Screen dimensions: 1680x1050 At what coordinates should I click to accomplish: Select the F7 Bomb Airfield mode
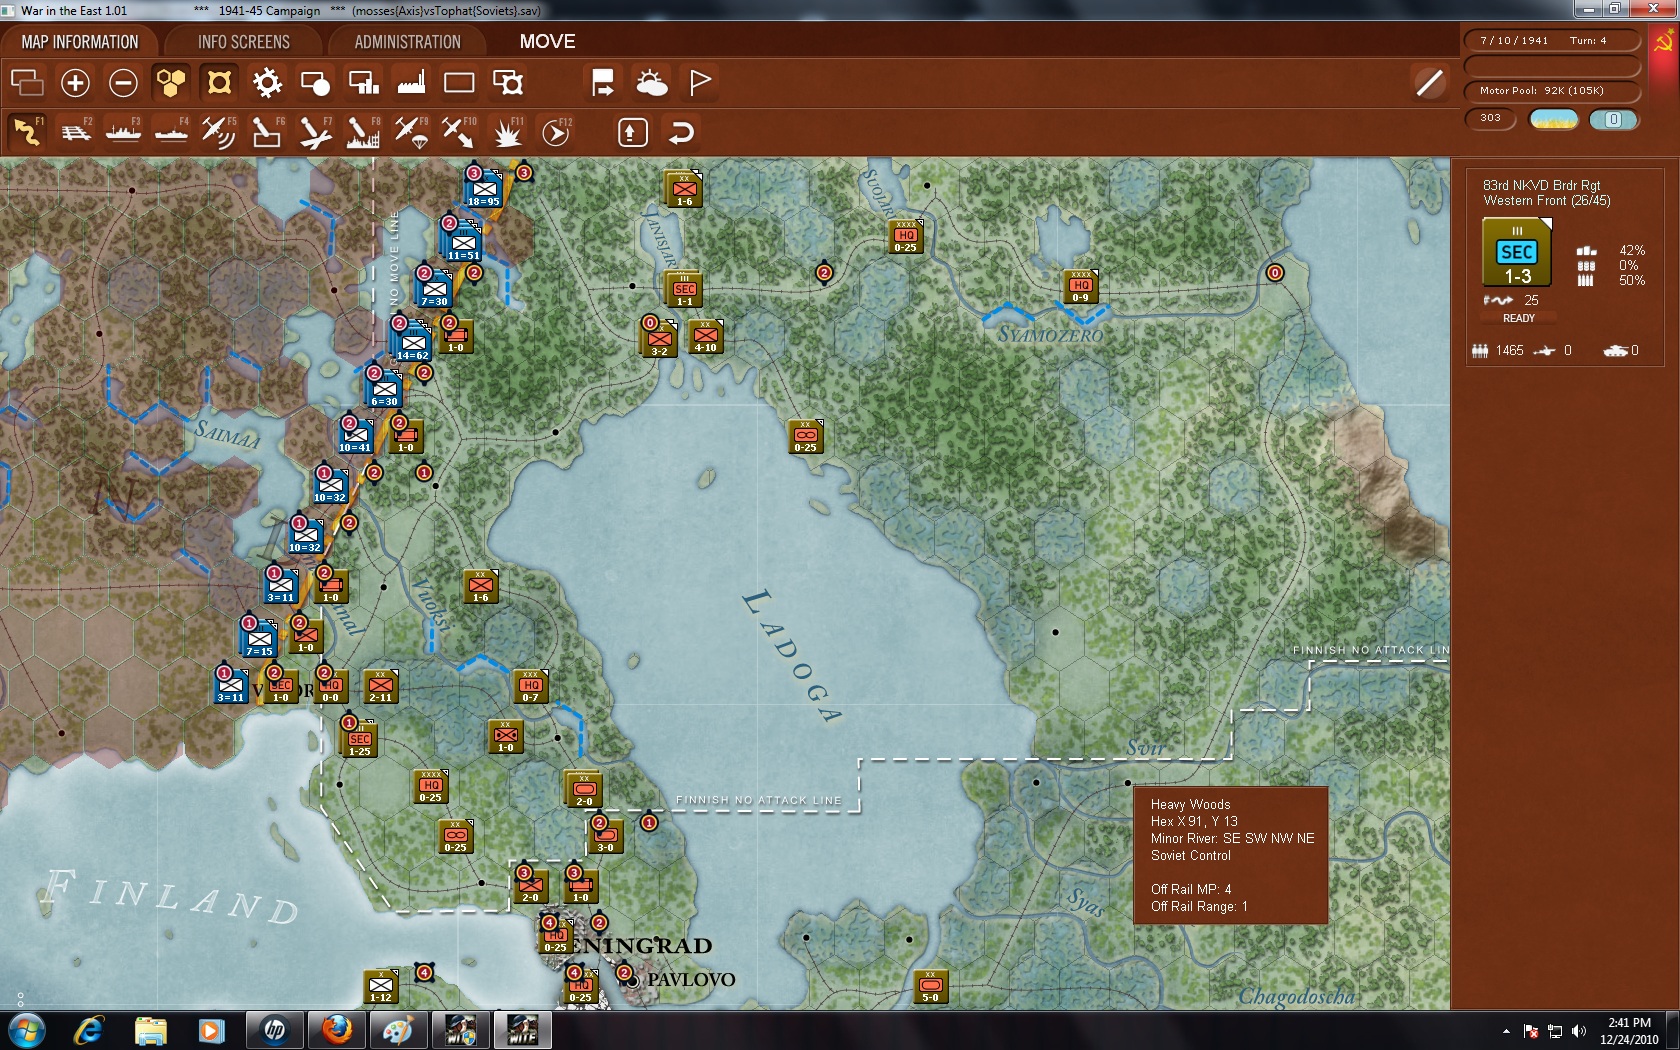[x=315, y=132]
